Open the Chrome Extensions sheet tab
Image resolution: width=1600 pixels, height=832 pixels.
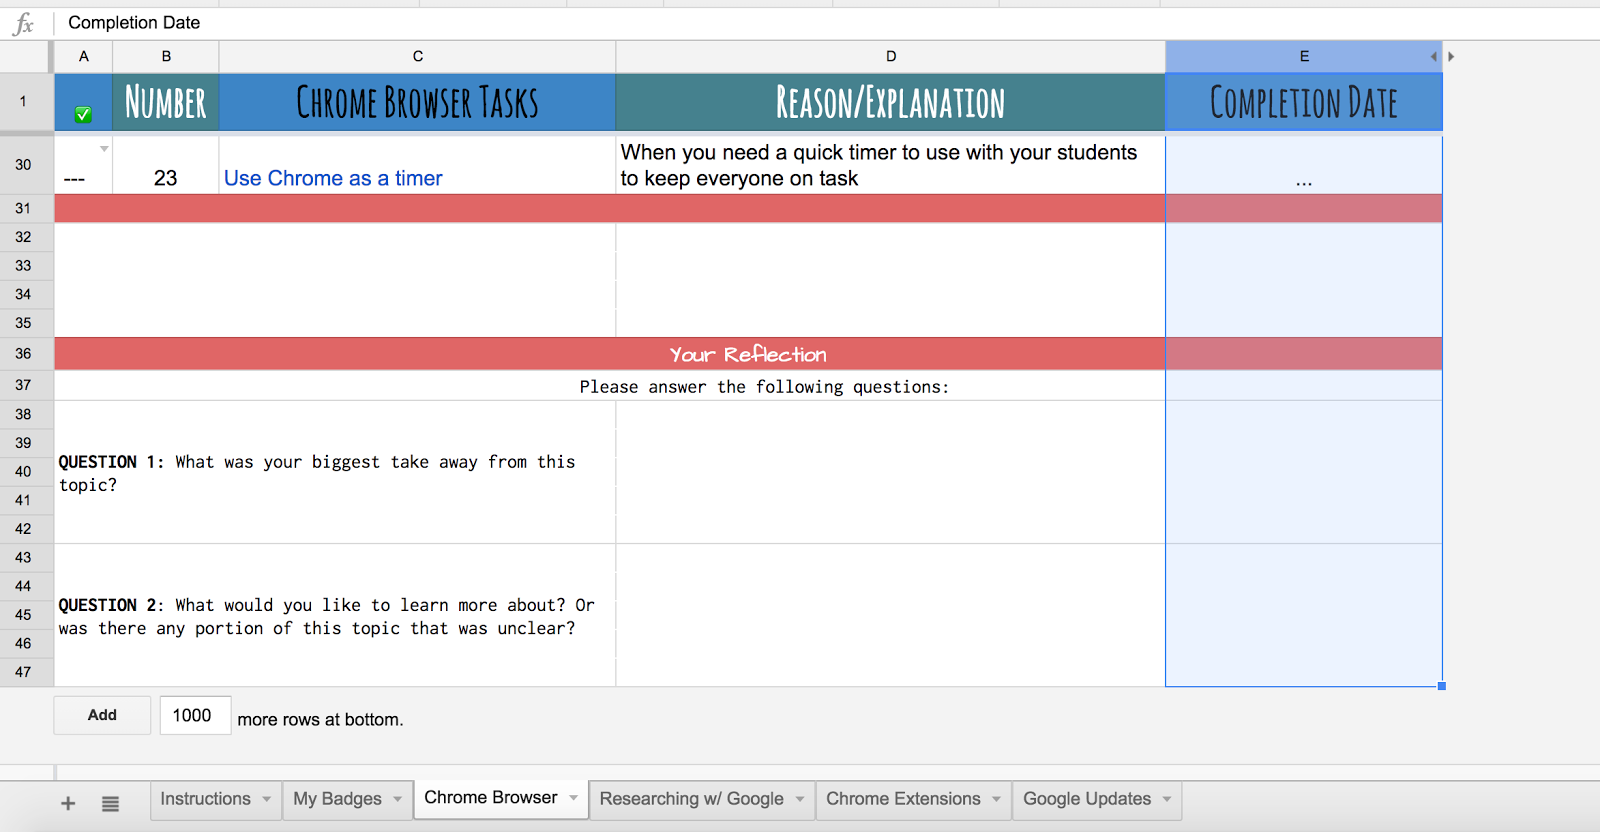click(x=902, y=799)
